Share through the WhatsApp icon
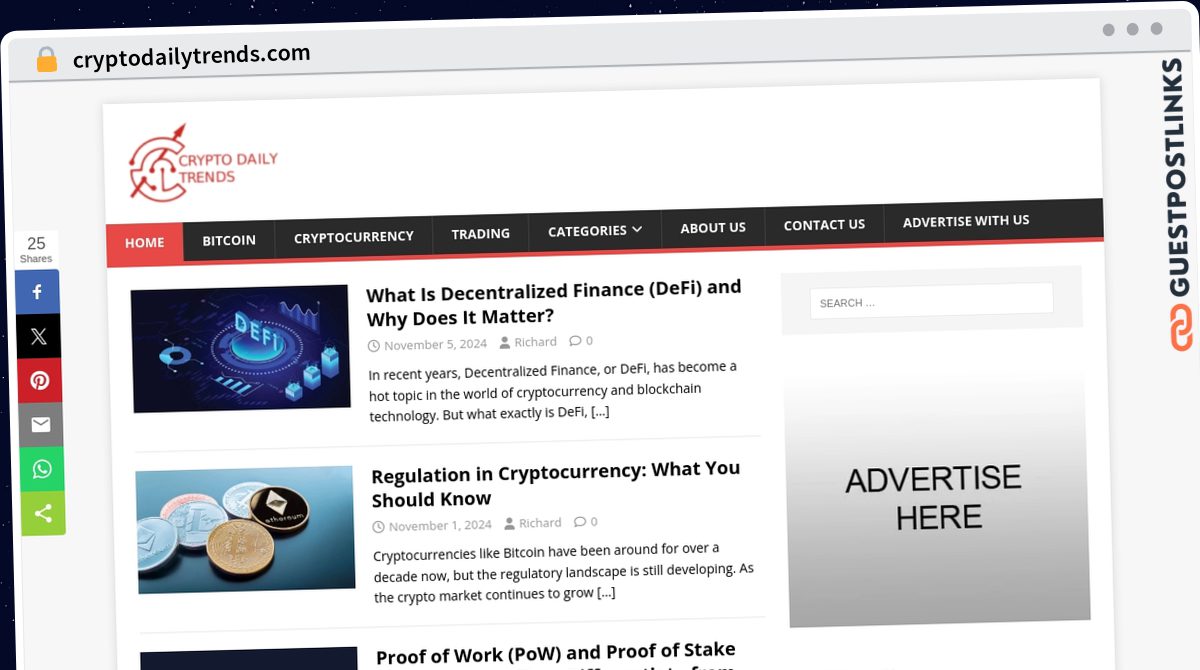Screen dimensions: 1200x670 pos(41,469)
